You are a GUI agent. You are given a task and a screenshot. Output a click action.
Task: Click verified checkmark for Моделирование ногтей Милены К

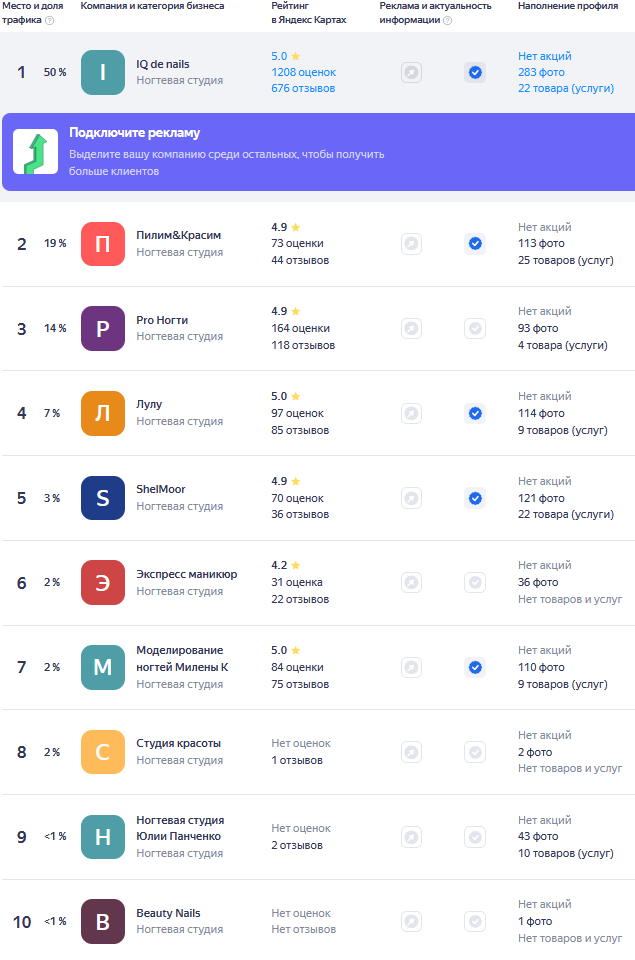point(475,667)
